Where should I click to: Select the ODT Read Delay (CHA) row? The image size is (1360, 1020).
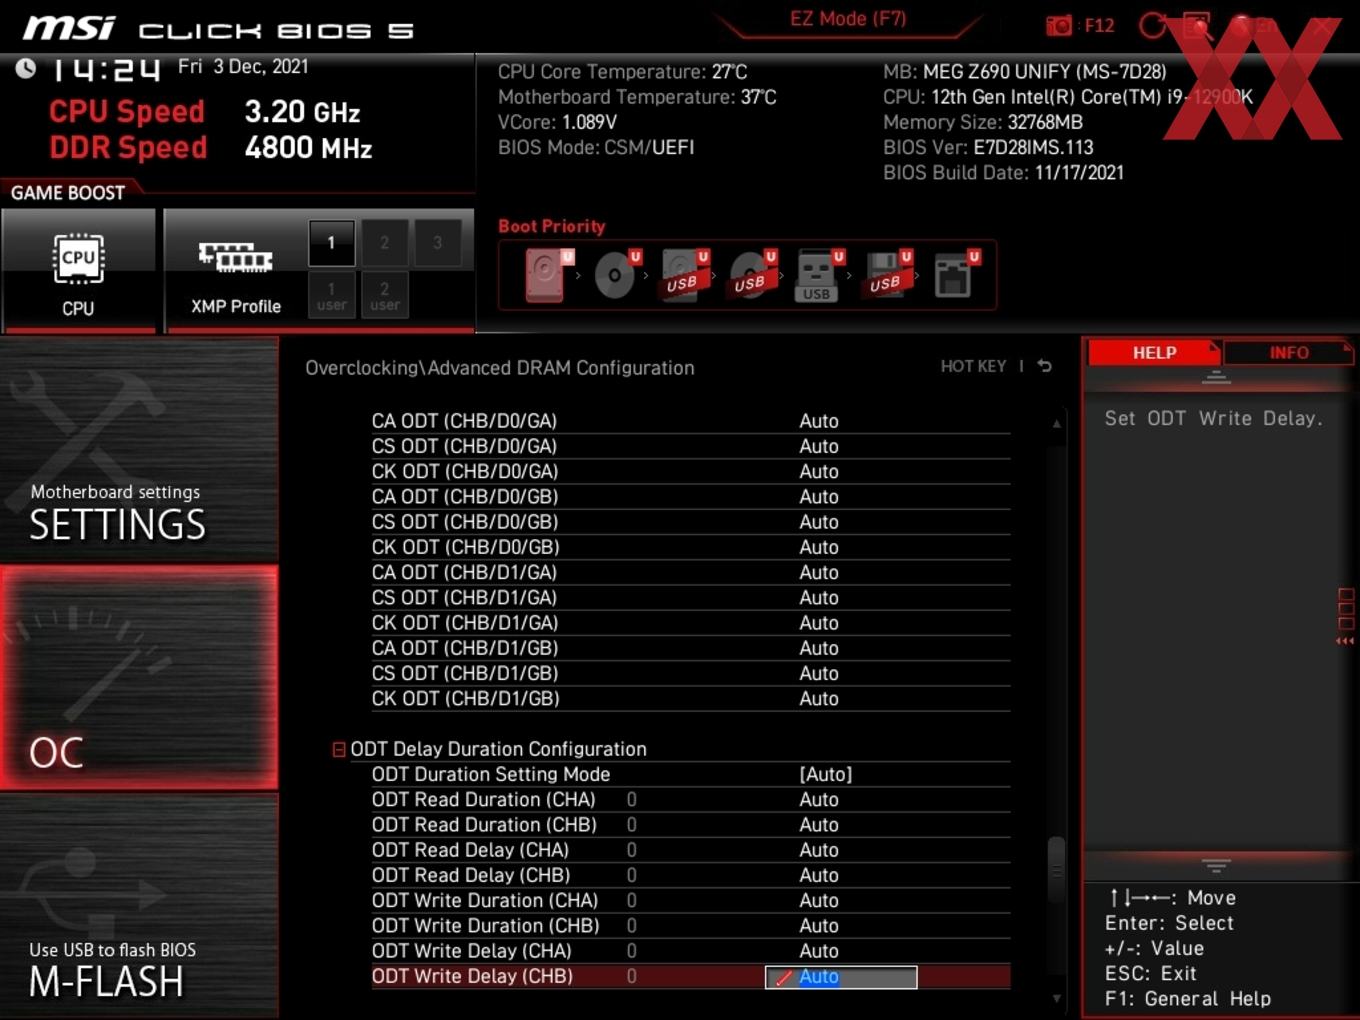point(690,849)
